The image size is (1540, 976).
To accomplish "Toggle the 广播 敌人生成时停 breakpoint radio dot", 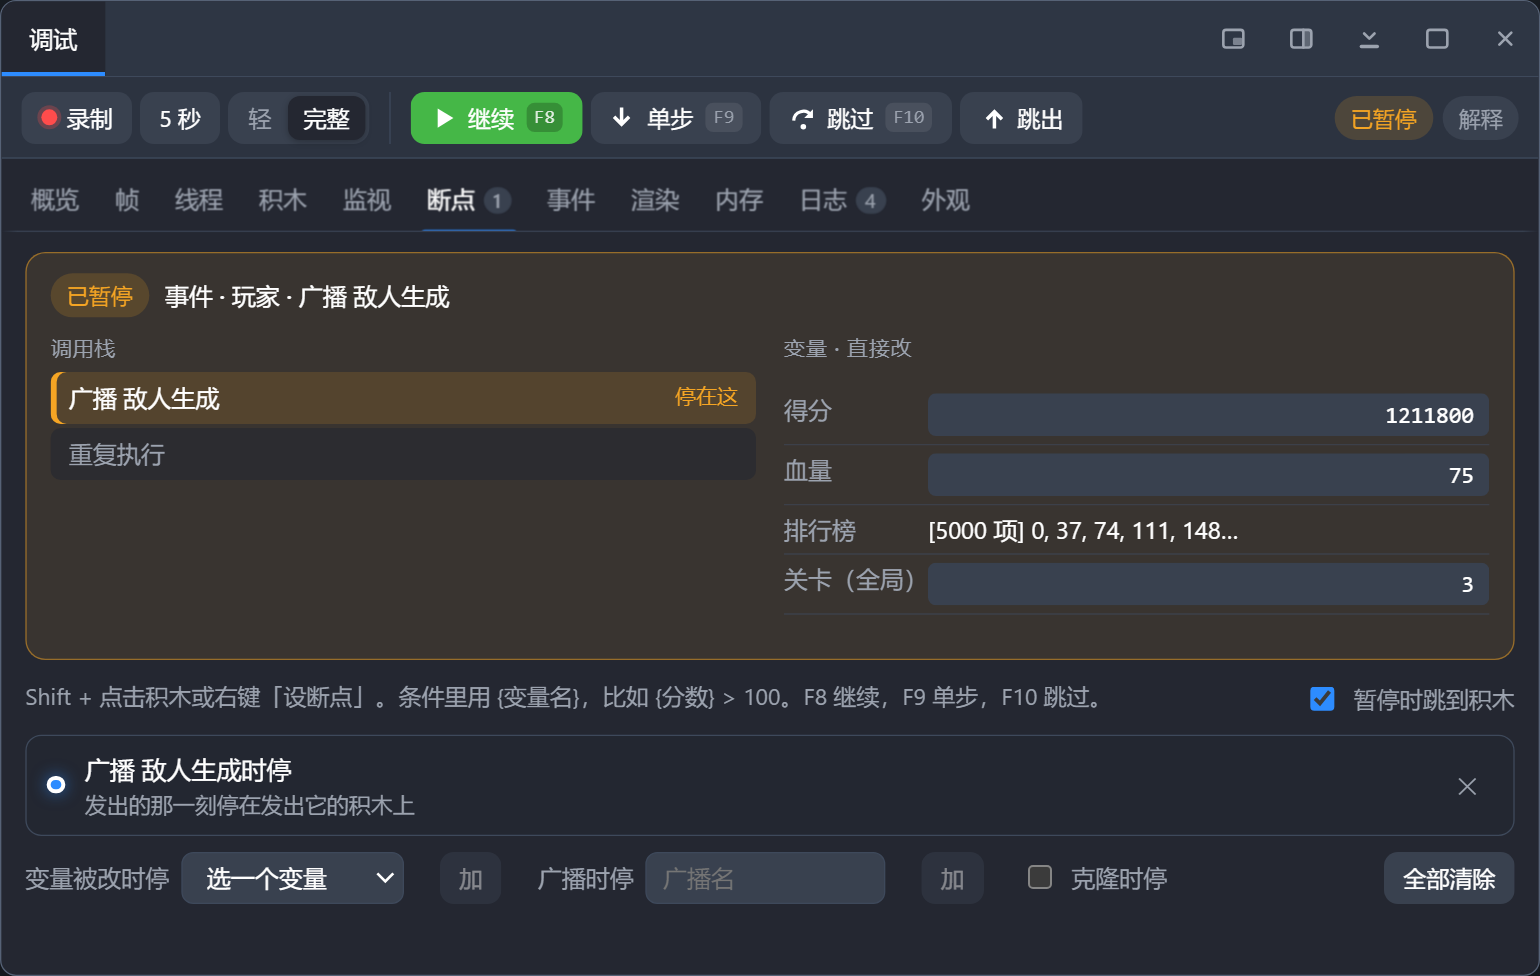I will tap(56, 785).
